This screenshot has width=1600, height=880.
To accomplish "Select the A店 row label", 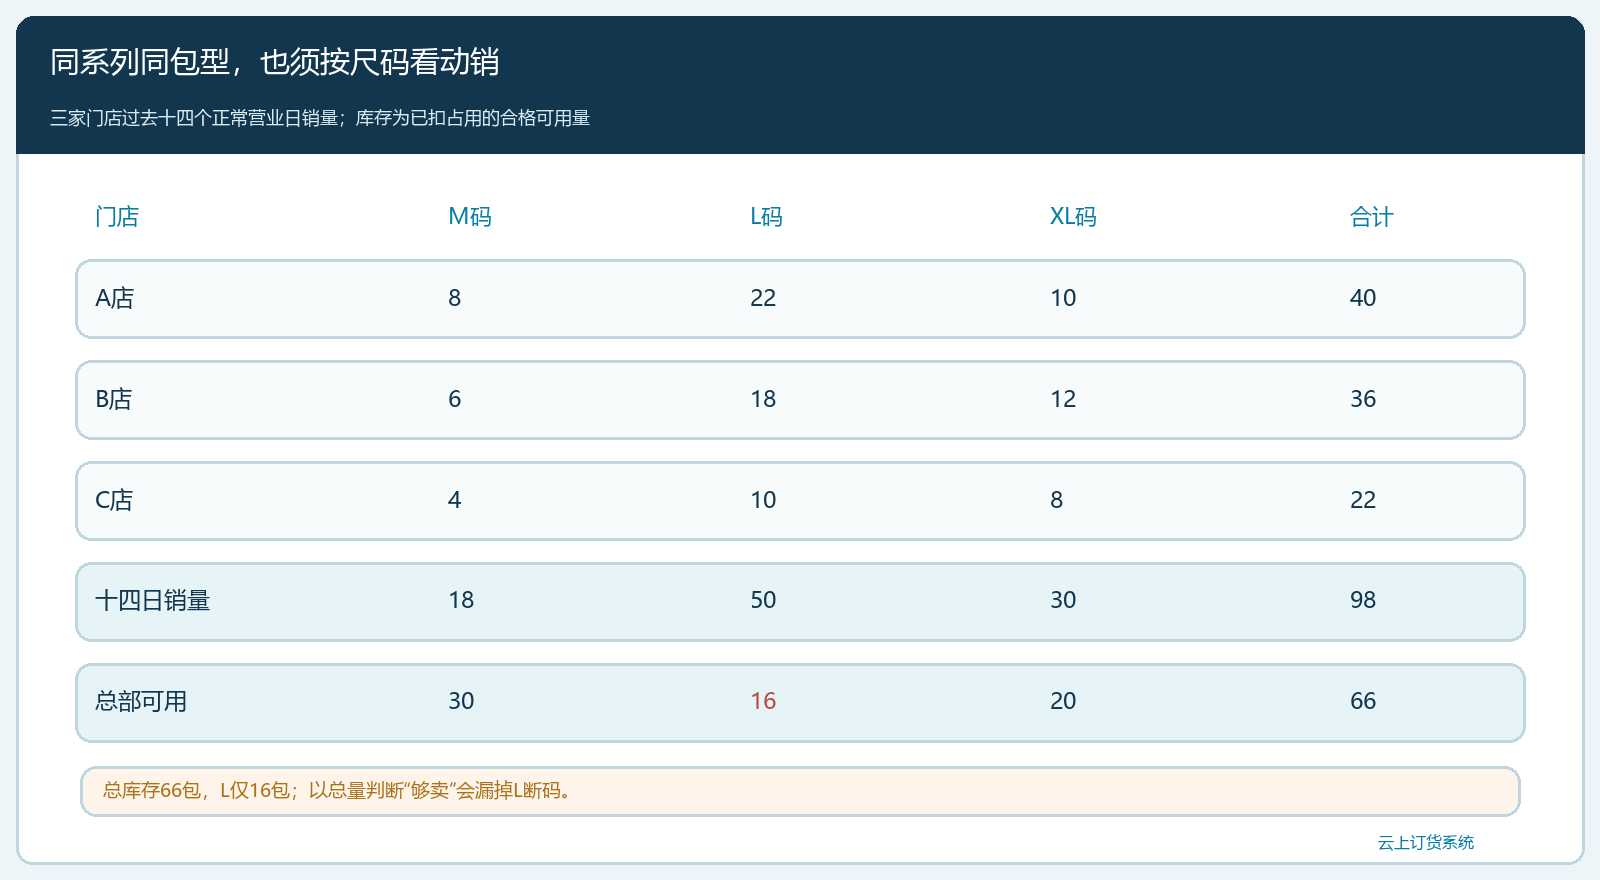I will click(x=114, y=298).
